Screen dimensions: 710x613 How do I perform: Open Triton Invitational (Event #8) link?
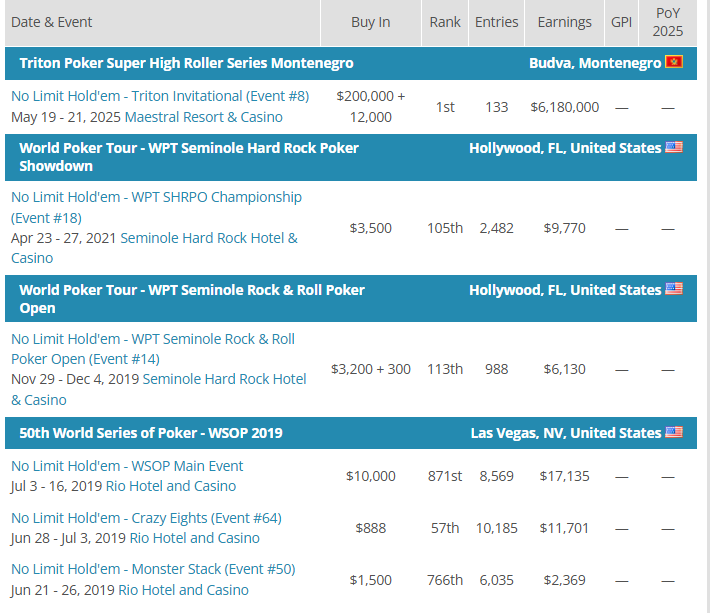point(160,96)
